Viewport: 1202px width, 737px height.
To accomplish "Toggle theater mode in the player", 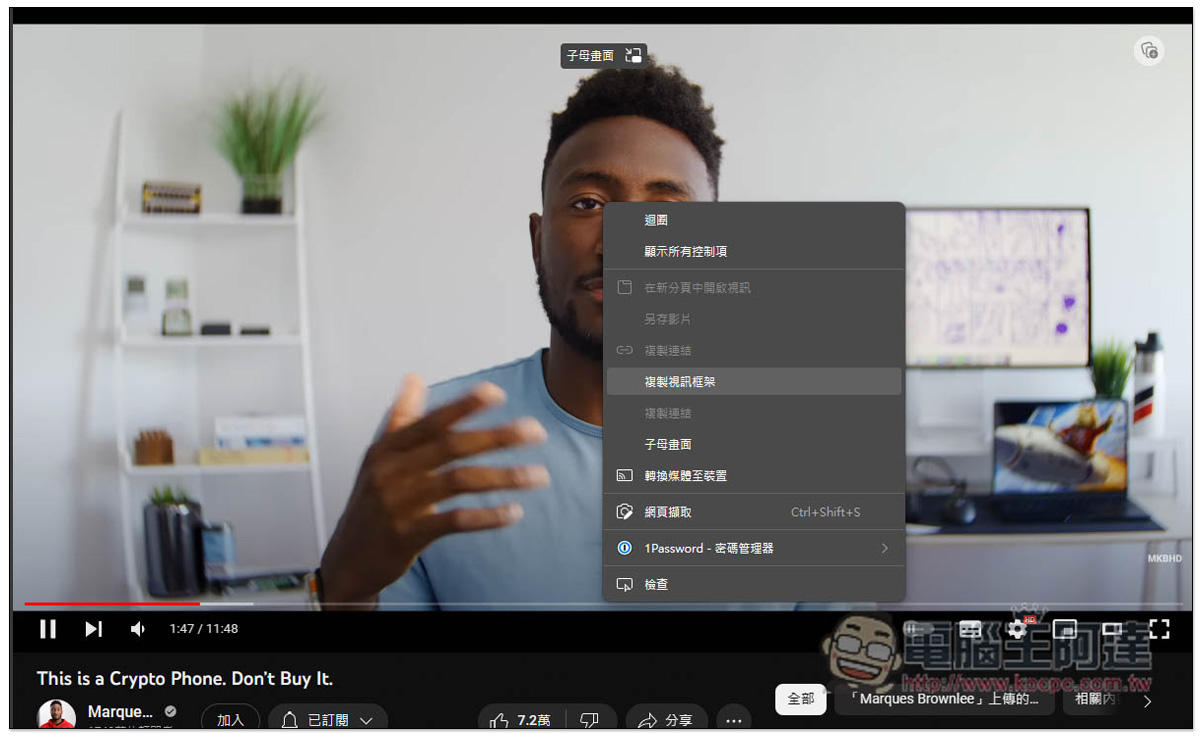I will coord(1111,629).
